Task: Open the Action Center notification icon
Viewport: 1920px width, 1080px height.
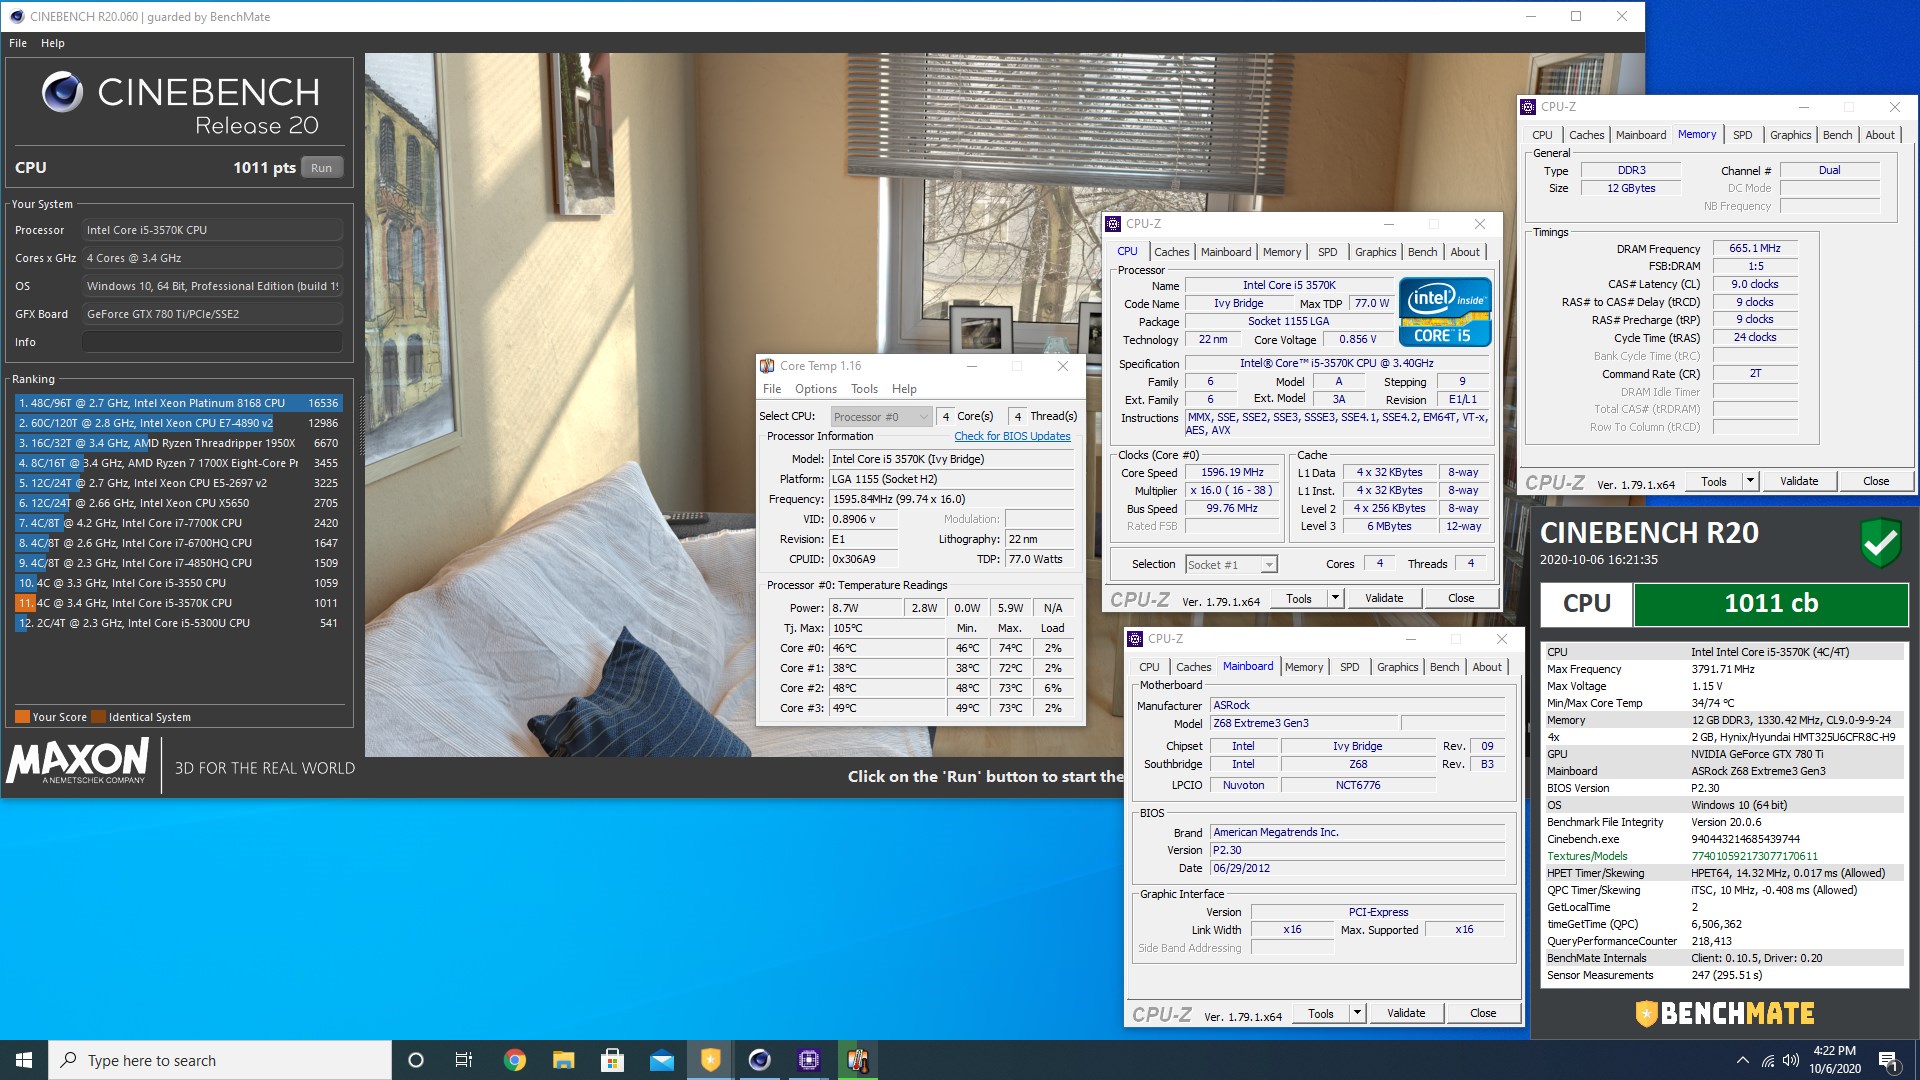Action: [1888, 1060]
